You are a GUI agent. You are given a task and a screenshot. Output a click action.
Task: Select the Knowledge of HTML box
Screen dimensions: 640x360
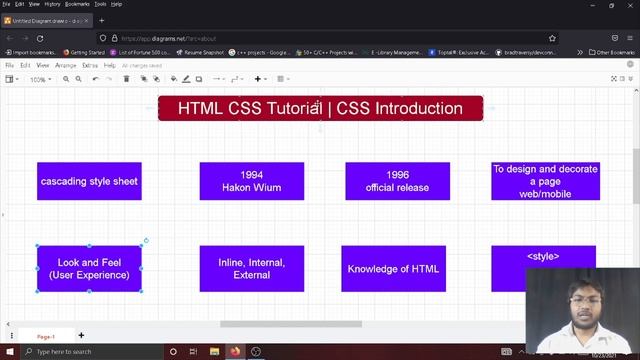pyautogui.click(x=393, y=269)
